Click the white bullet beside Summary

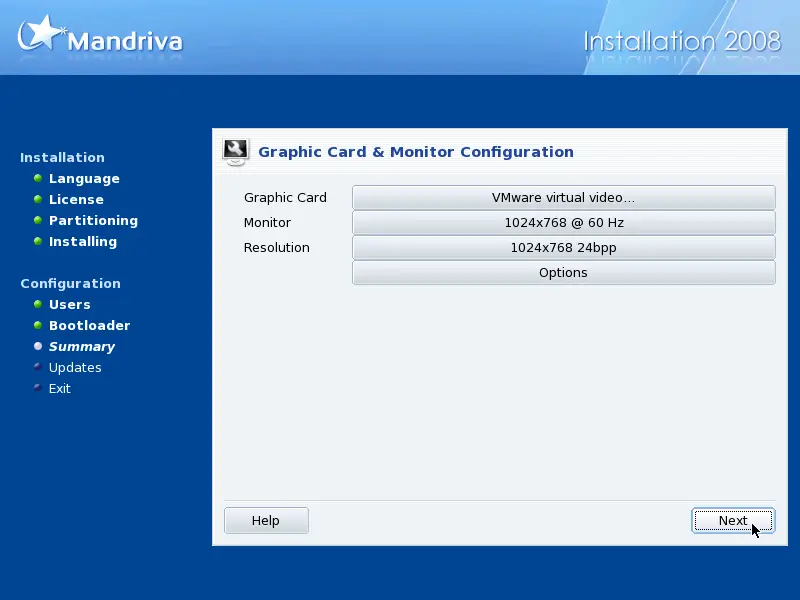pyautogui.click(x=38, y=346)
